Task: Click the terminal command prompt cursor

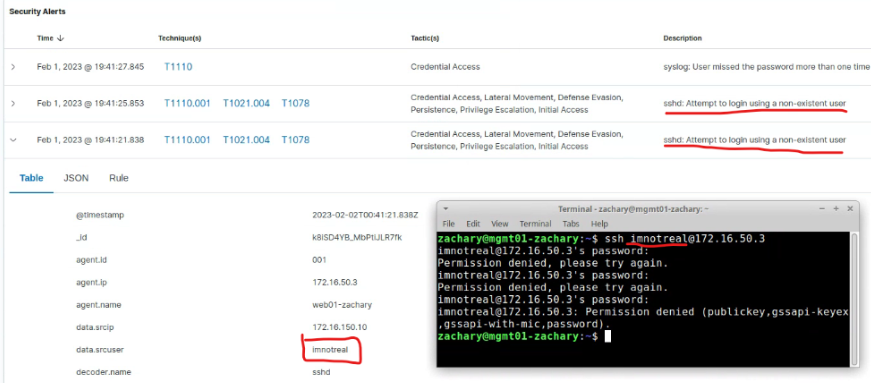Action: pyautogui.click(x=608, y=336)
